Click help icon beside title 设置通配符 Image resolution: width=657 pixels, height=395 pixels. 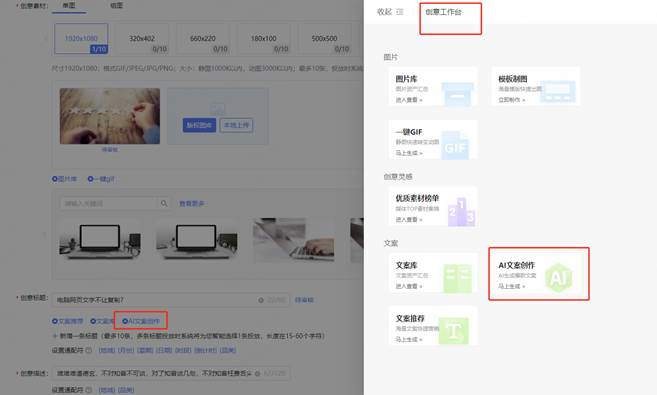coord(89,350)
